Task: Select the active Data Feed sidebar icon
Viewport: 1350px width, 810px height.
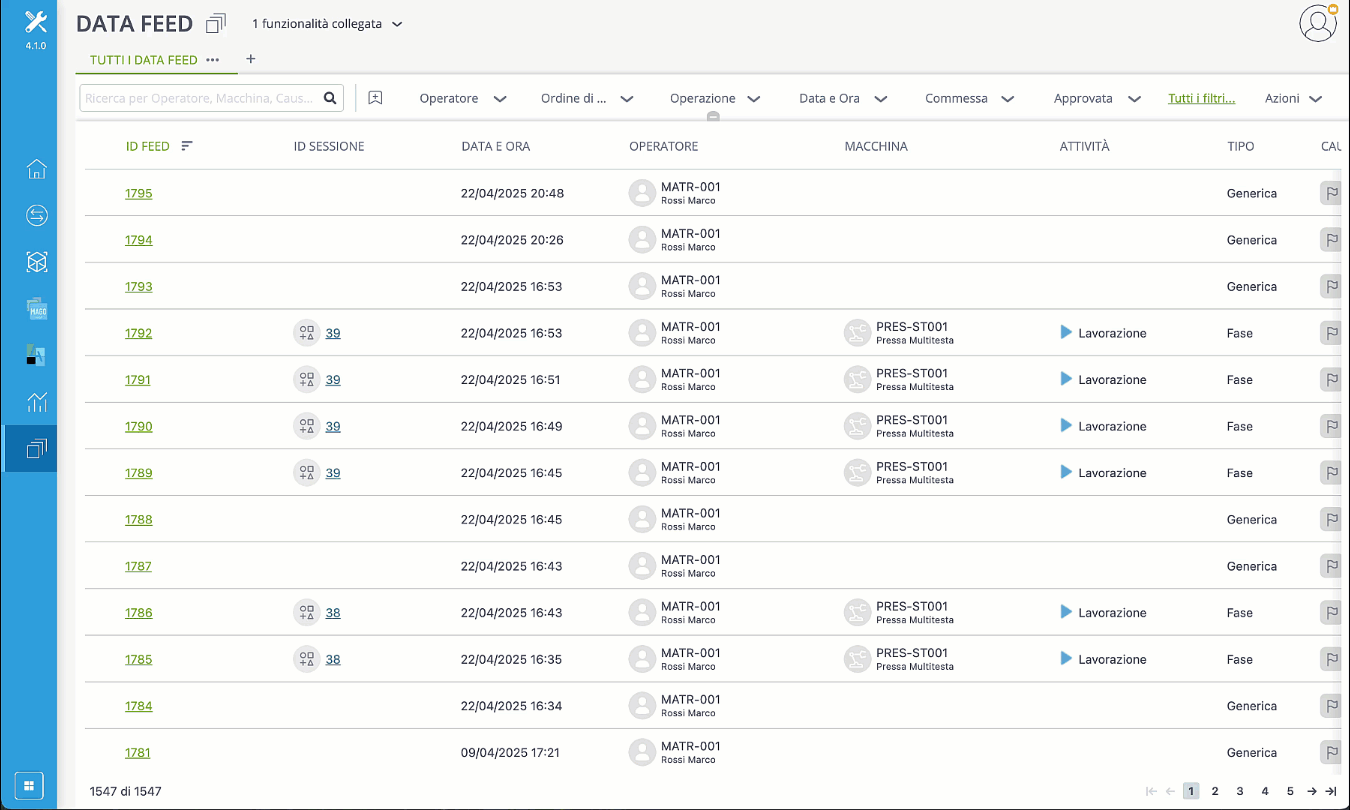Action: tap(36, 449)
